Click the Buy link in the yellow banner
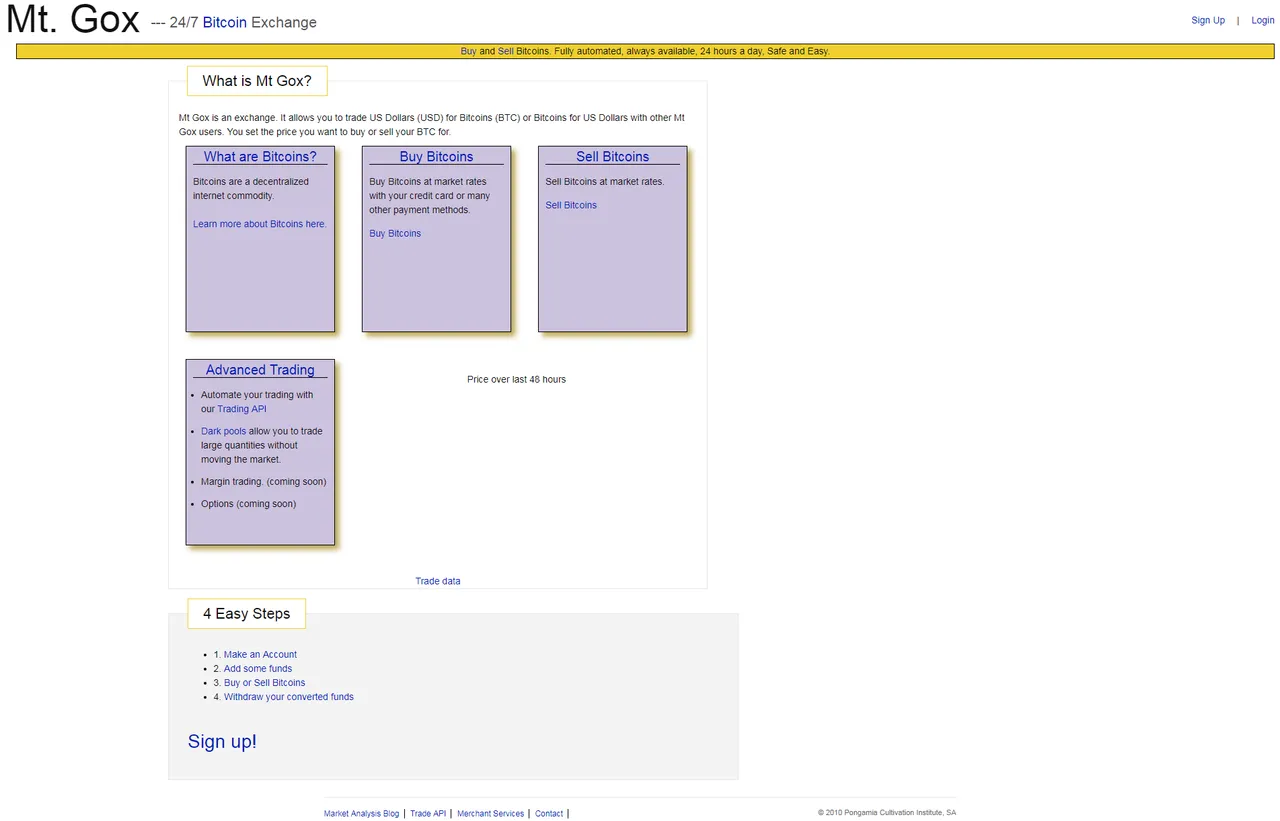 click(x=468, y=51)
